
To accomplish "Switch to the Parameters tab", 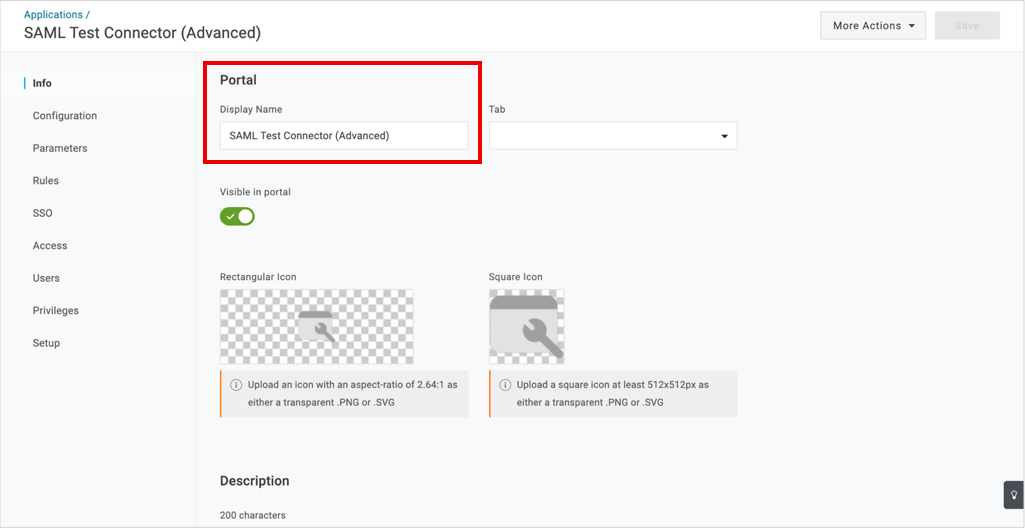I will tap(60, 148).
